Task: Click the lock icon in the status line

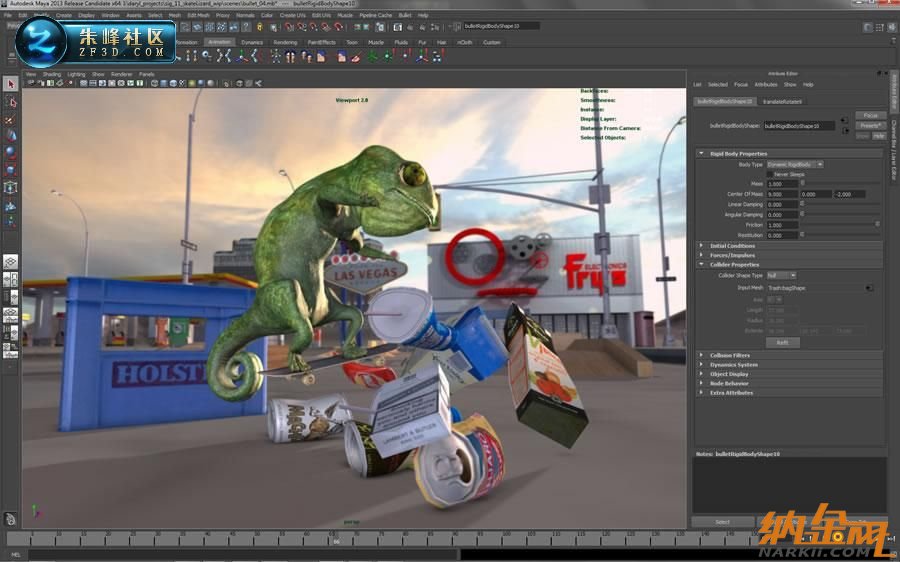Action: point(259,27)
